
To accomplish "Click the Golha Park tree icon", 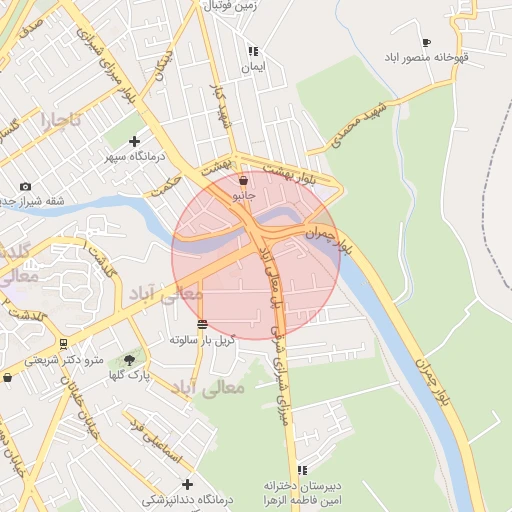I will point(129,360).
